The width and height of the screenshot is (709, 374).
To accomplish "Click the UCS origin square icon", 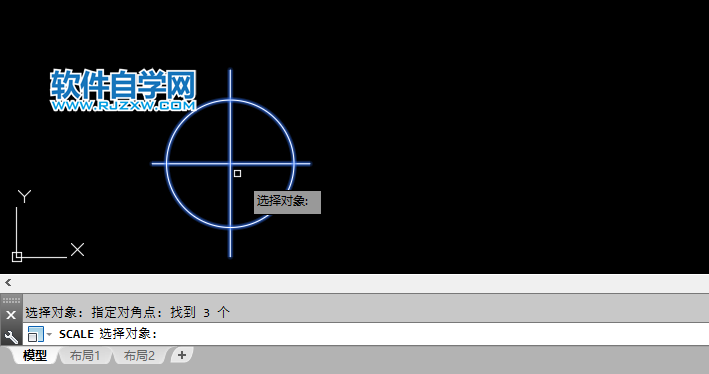I will (x=17, y=257).
